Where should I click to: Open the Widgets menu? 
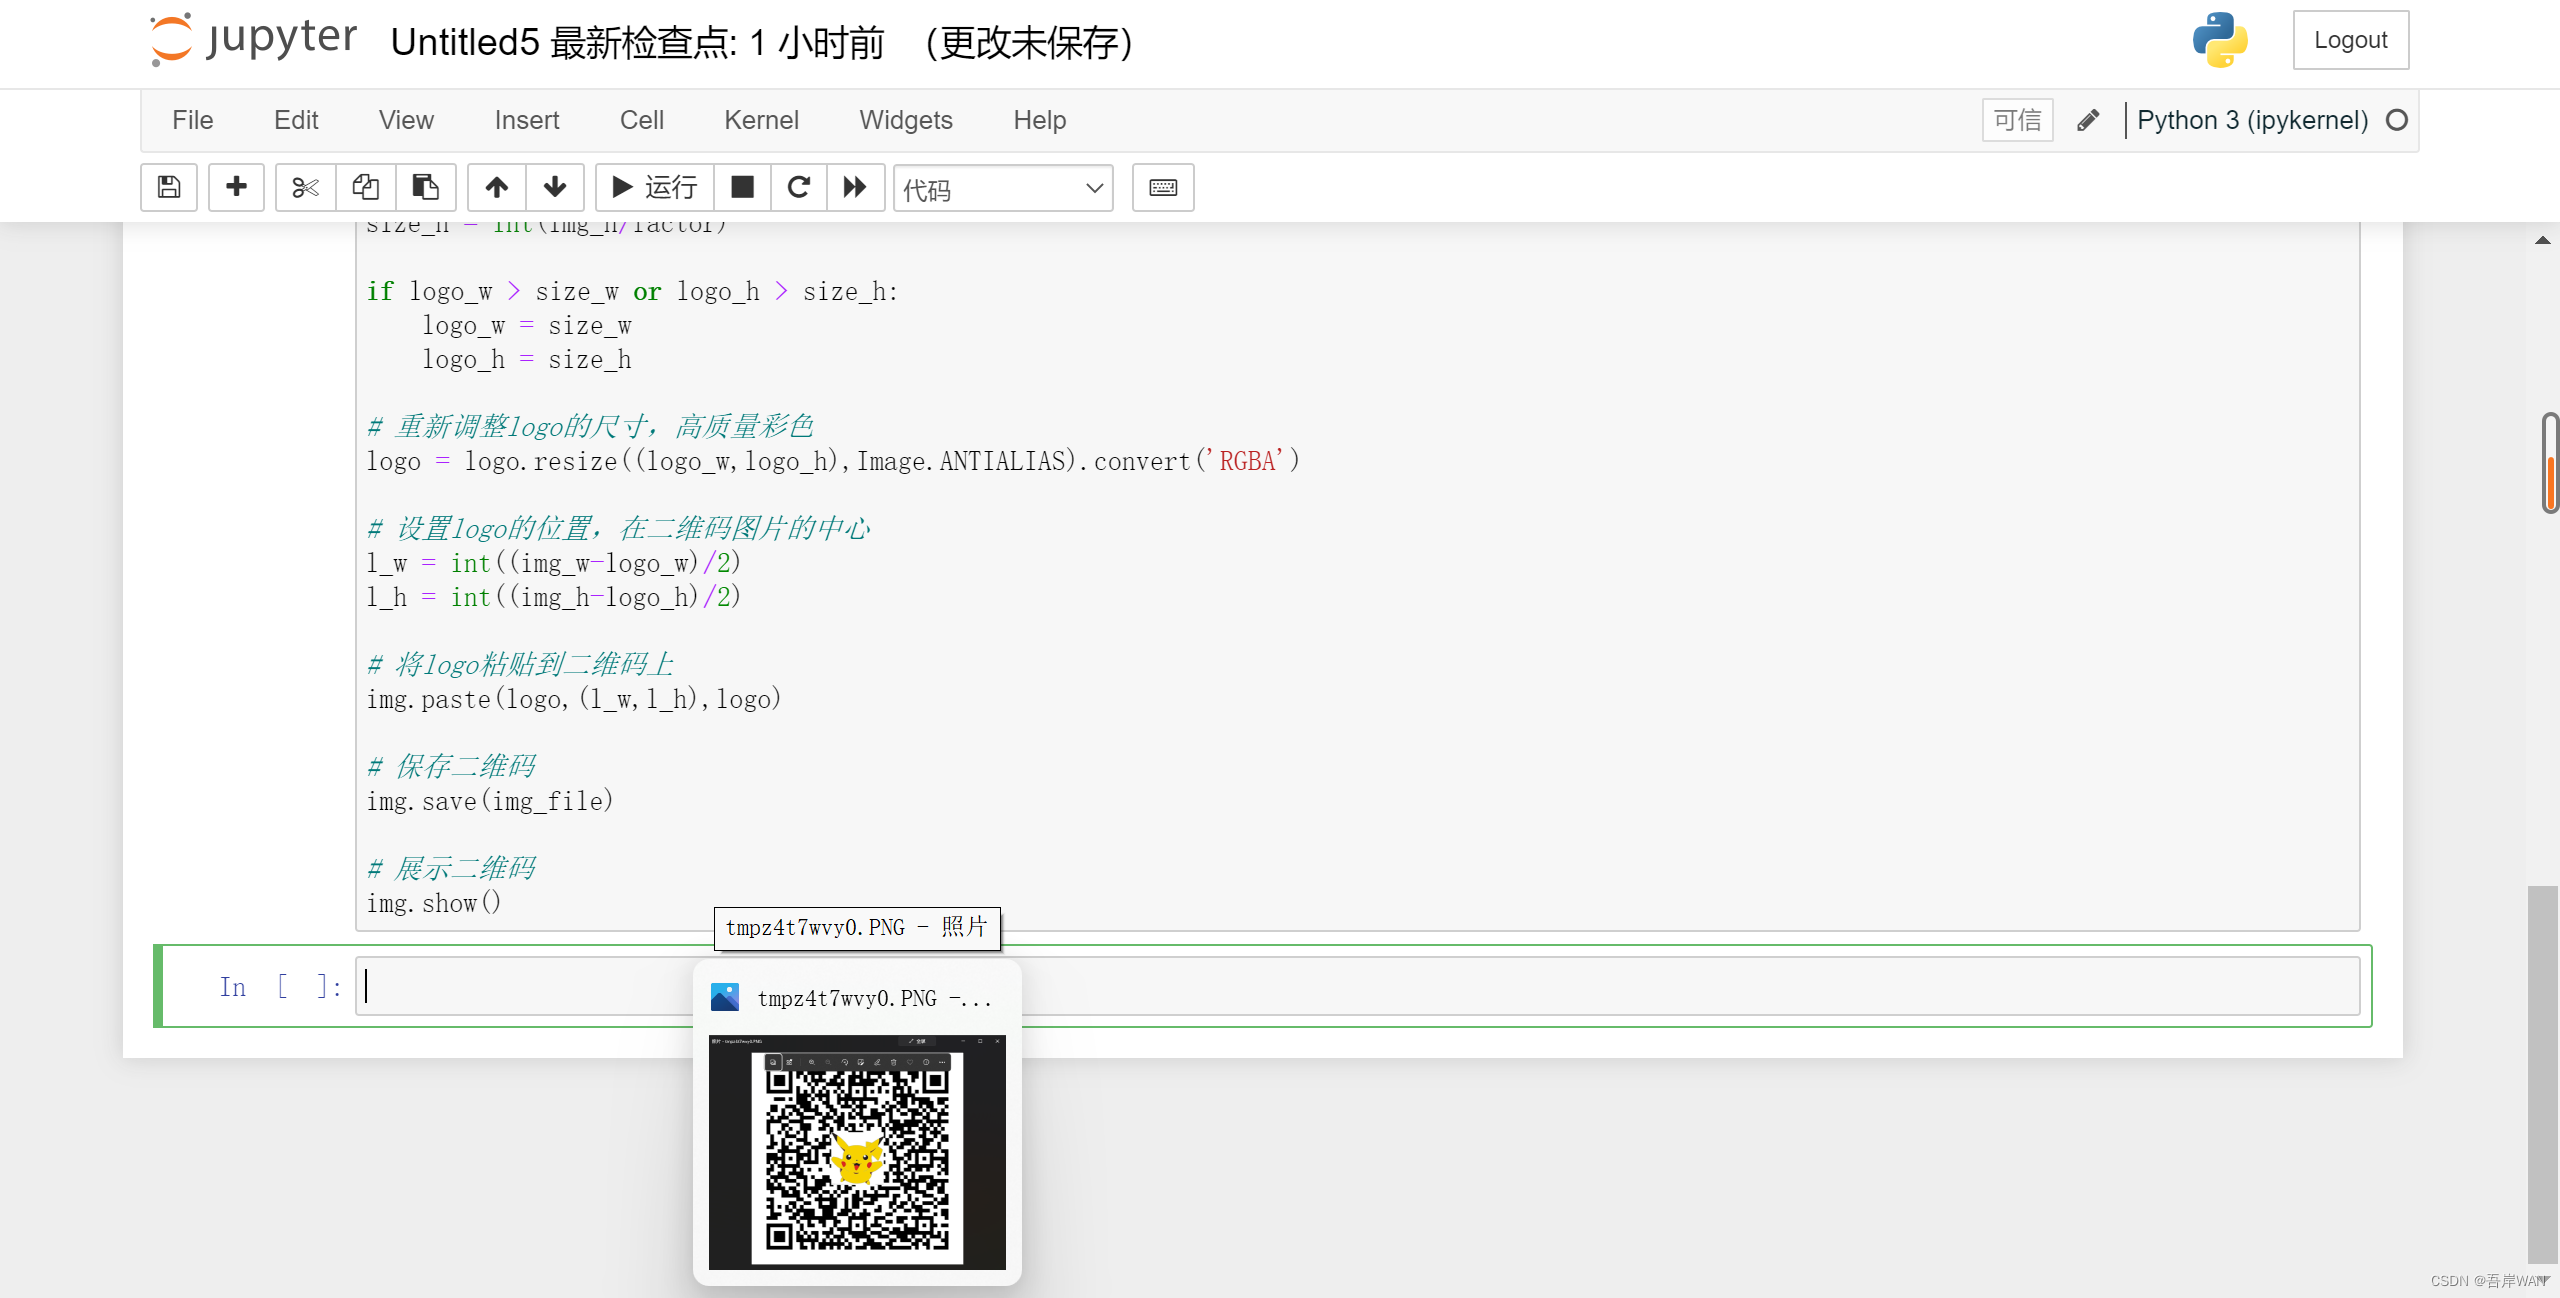[904, 119]
